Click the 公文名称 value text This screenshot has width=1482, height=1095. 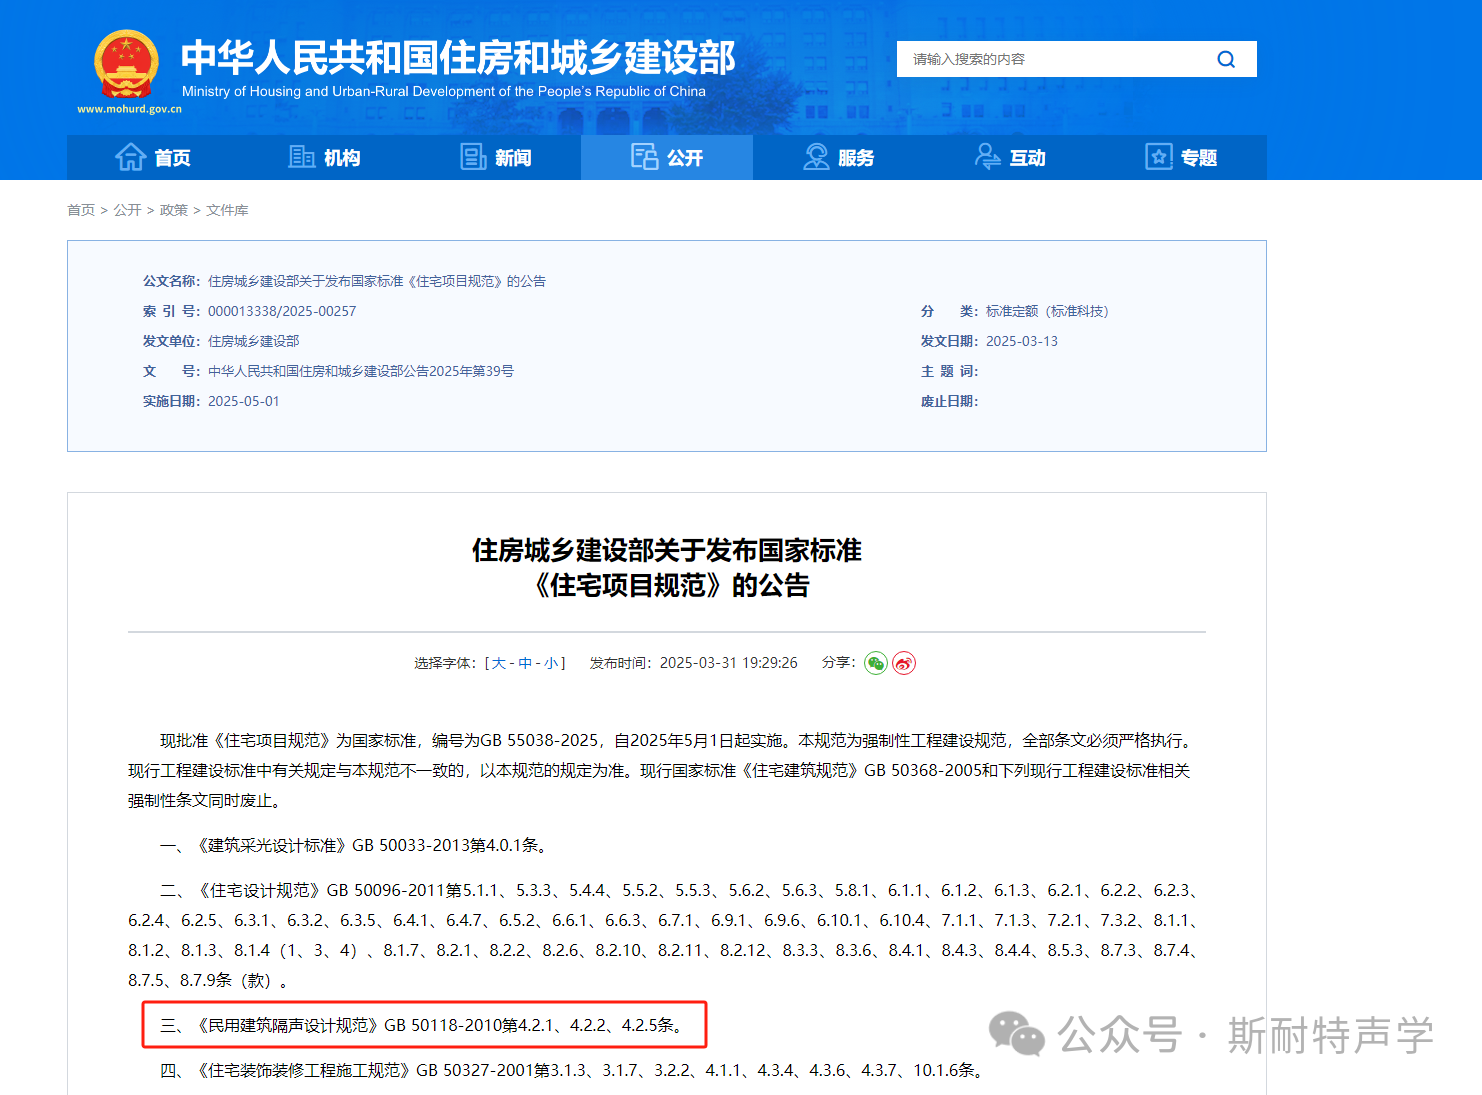[377, 281]
